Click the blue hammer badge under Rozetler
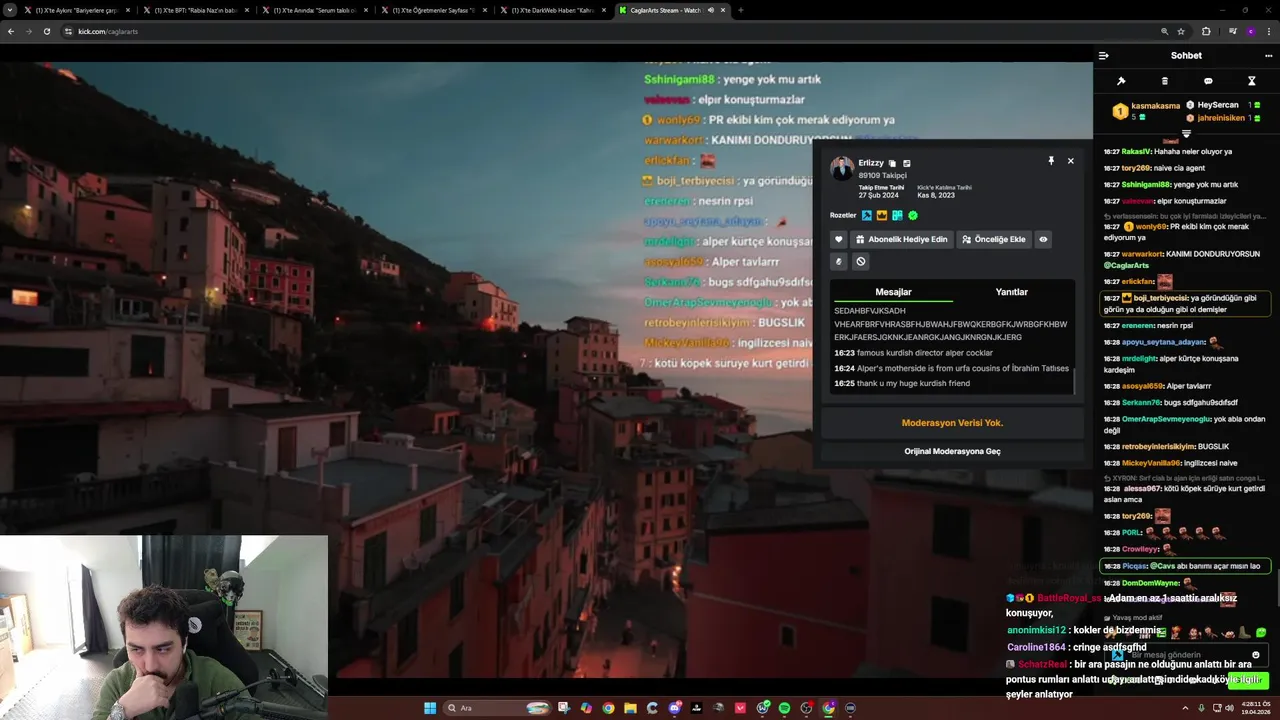Viewport: 1280px width, 720px height. [866, 215]
